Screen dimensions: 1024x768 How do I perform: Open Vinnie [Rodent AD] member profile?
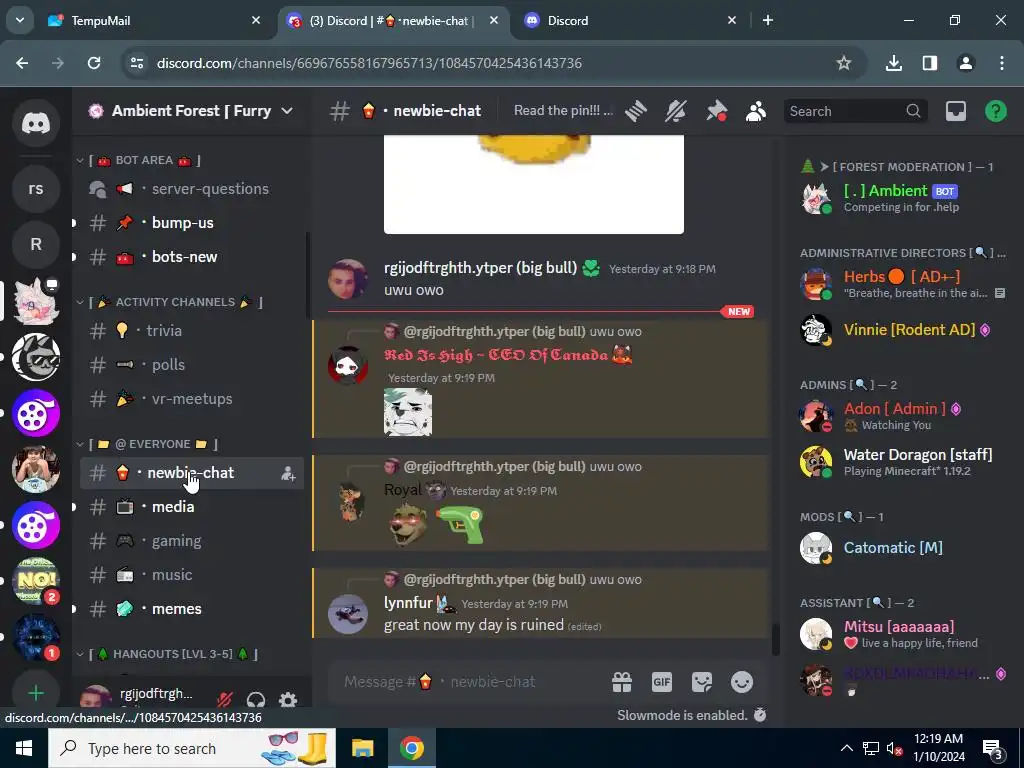coord(903,330)
